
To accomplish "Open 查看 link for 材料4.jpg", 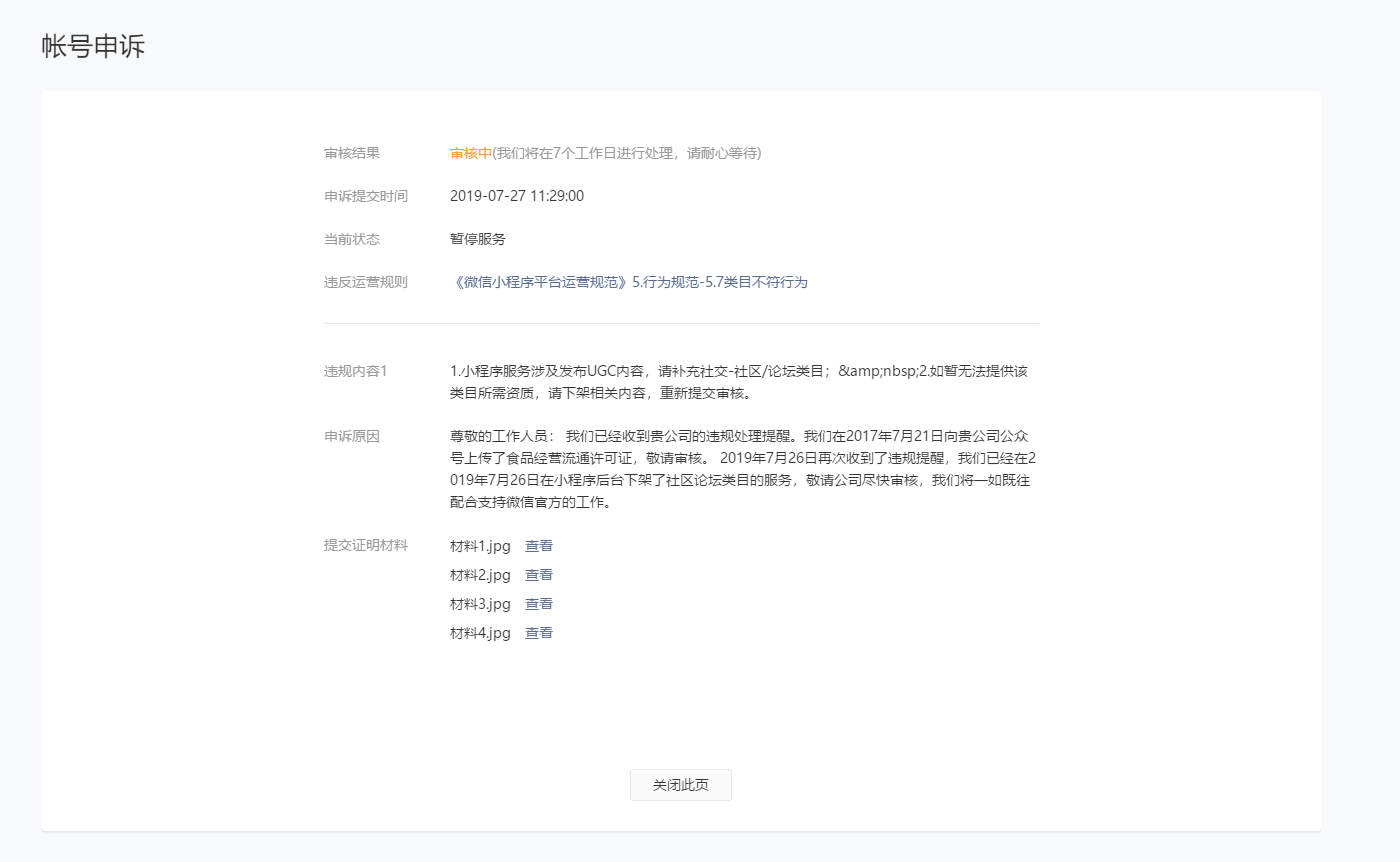I will [x=539, y=633].
